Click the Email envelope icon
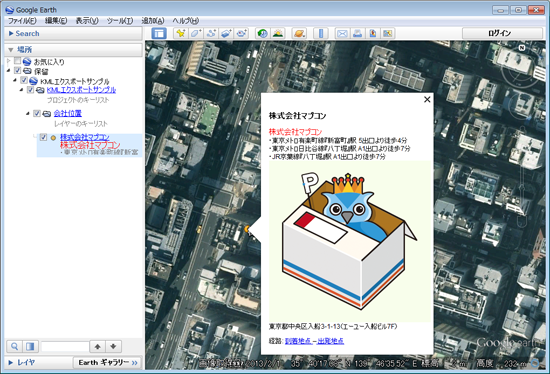 click(342, 33)
